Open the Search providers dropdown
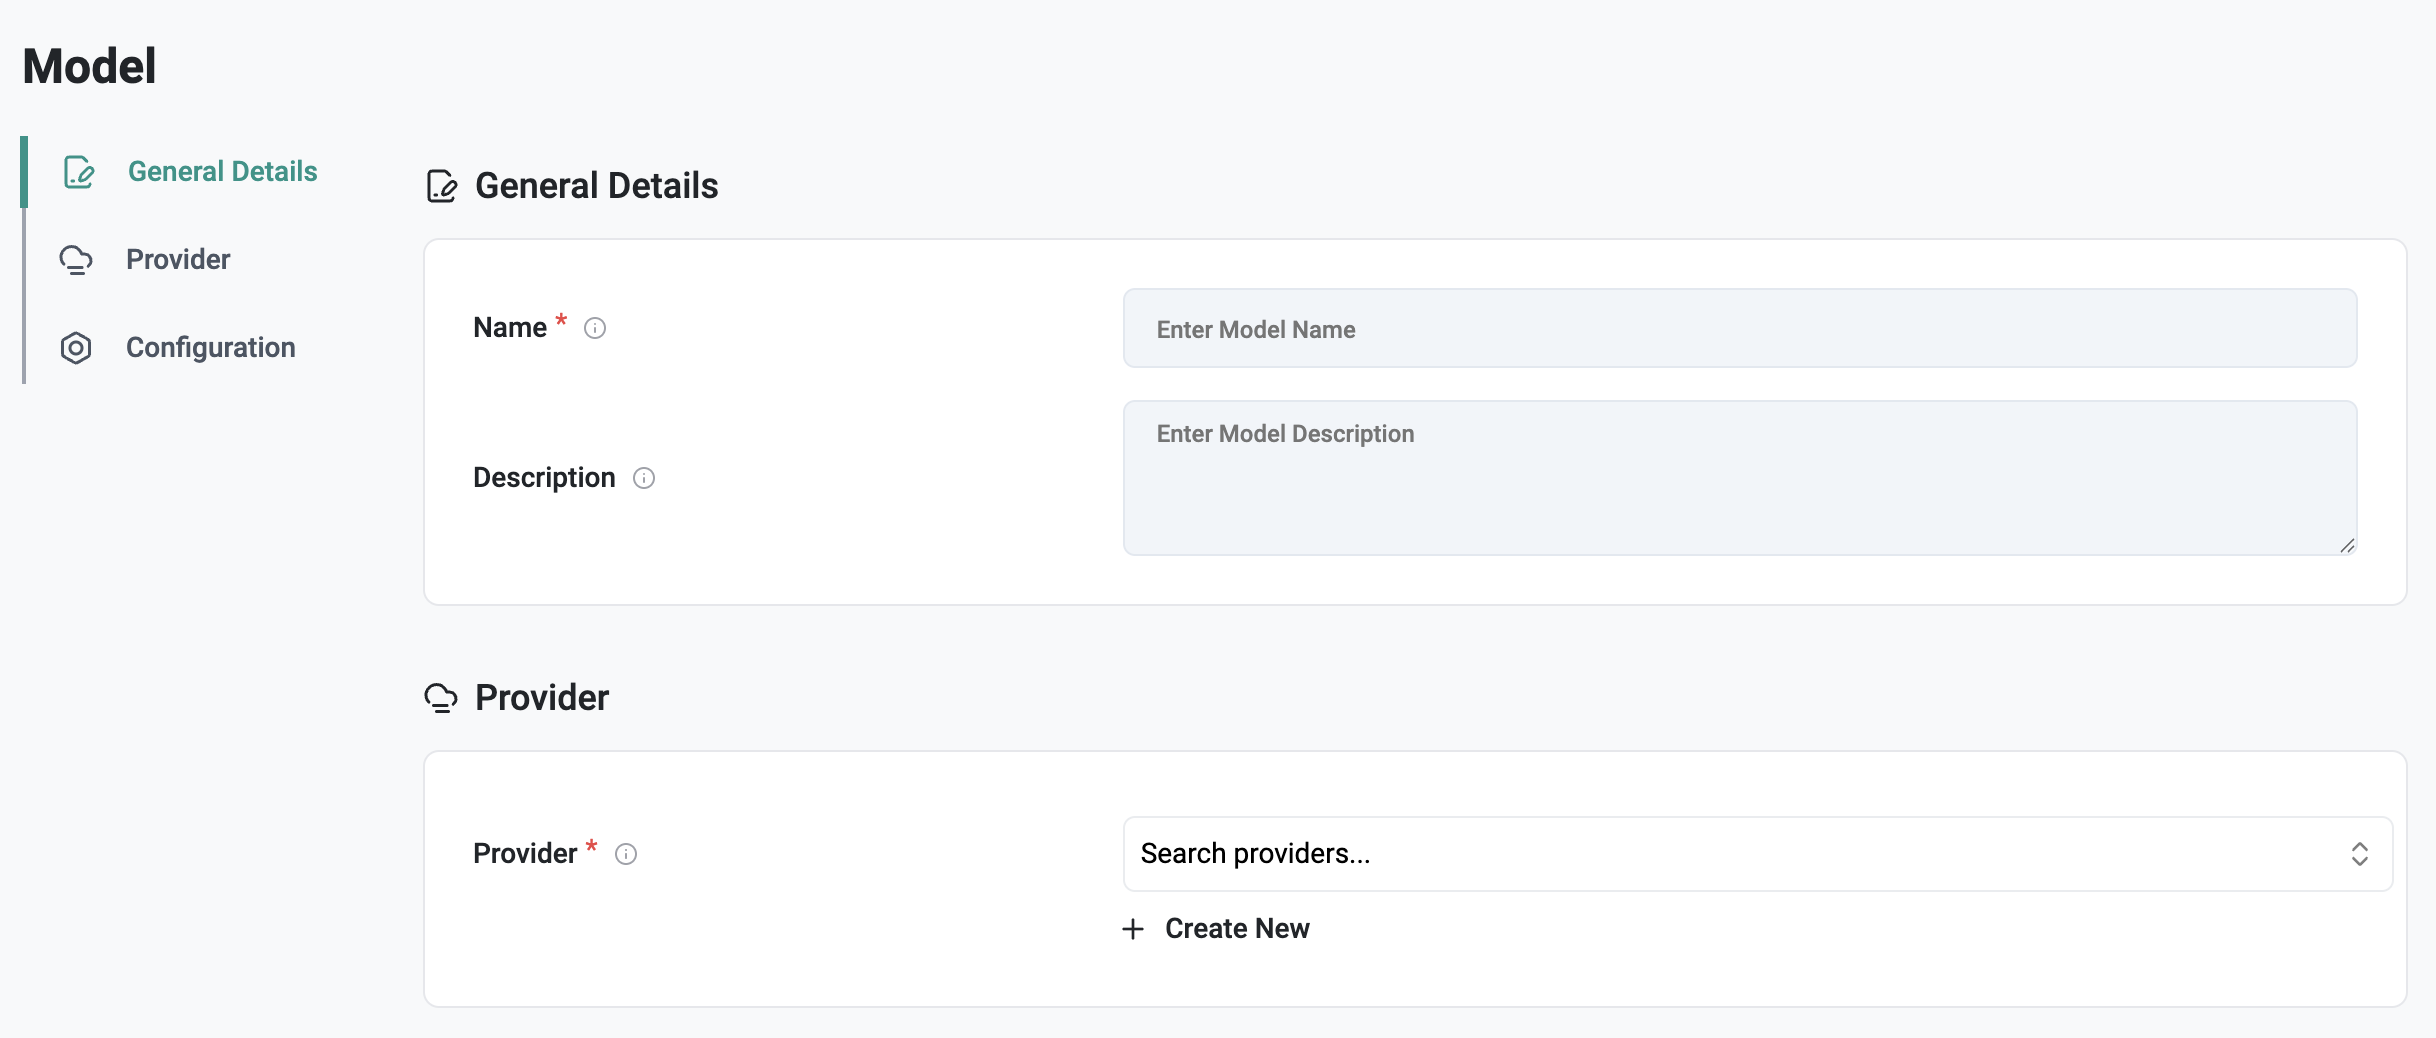2436x1038 pixels. pyautogui.click(x=1739, y=854)
